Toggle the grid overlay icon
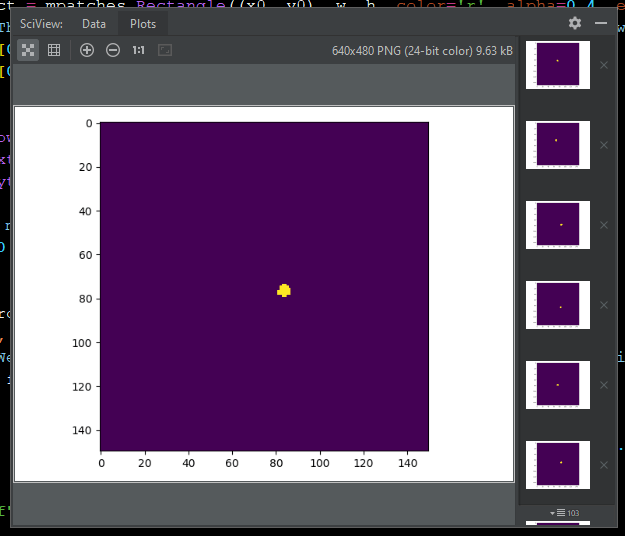This screenshot has height=536, width=625. pyautogui.click(x=54, y=50)
